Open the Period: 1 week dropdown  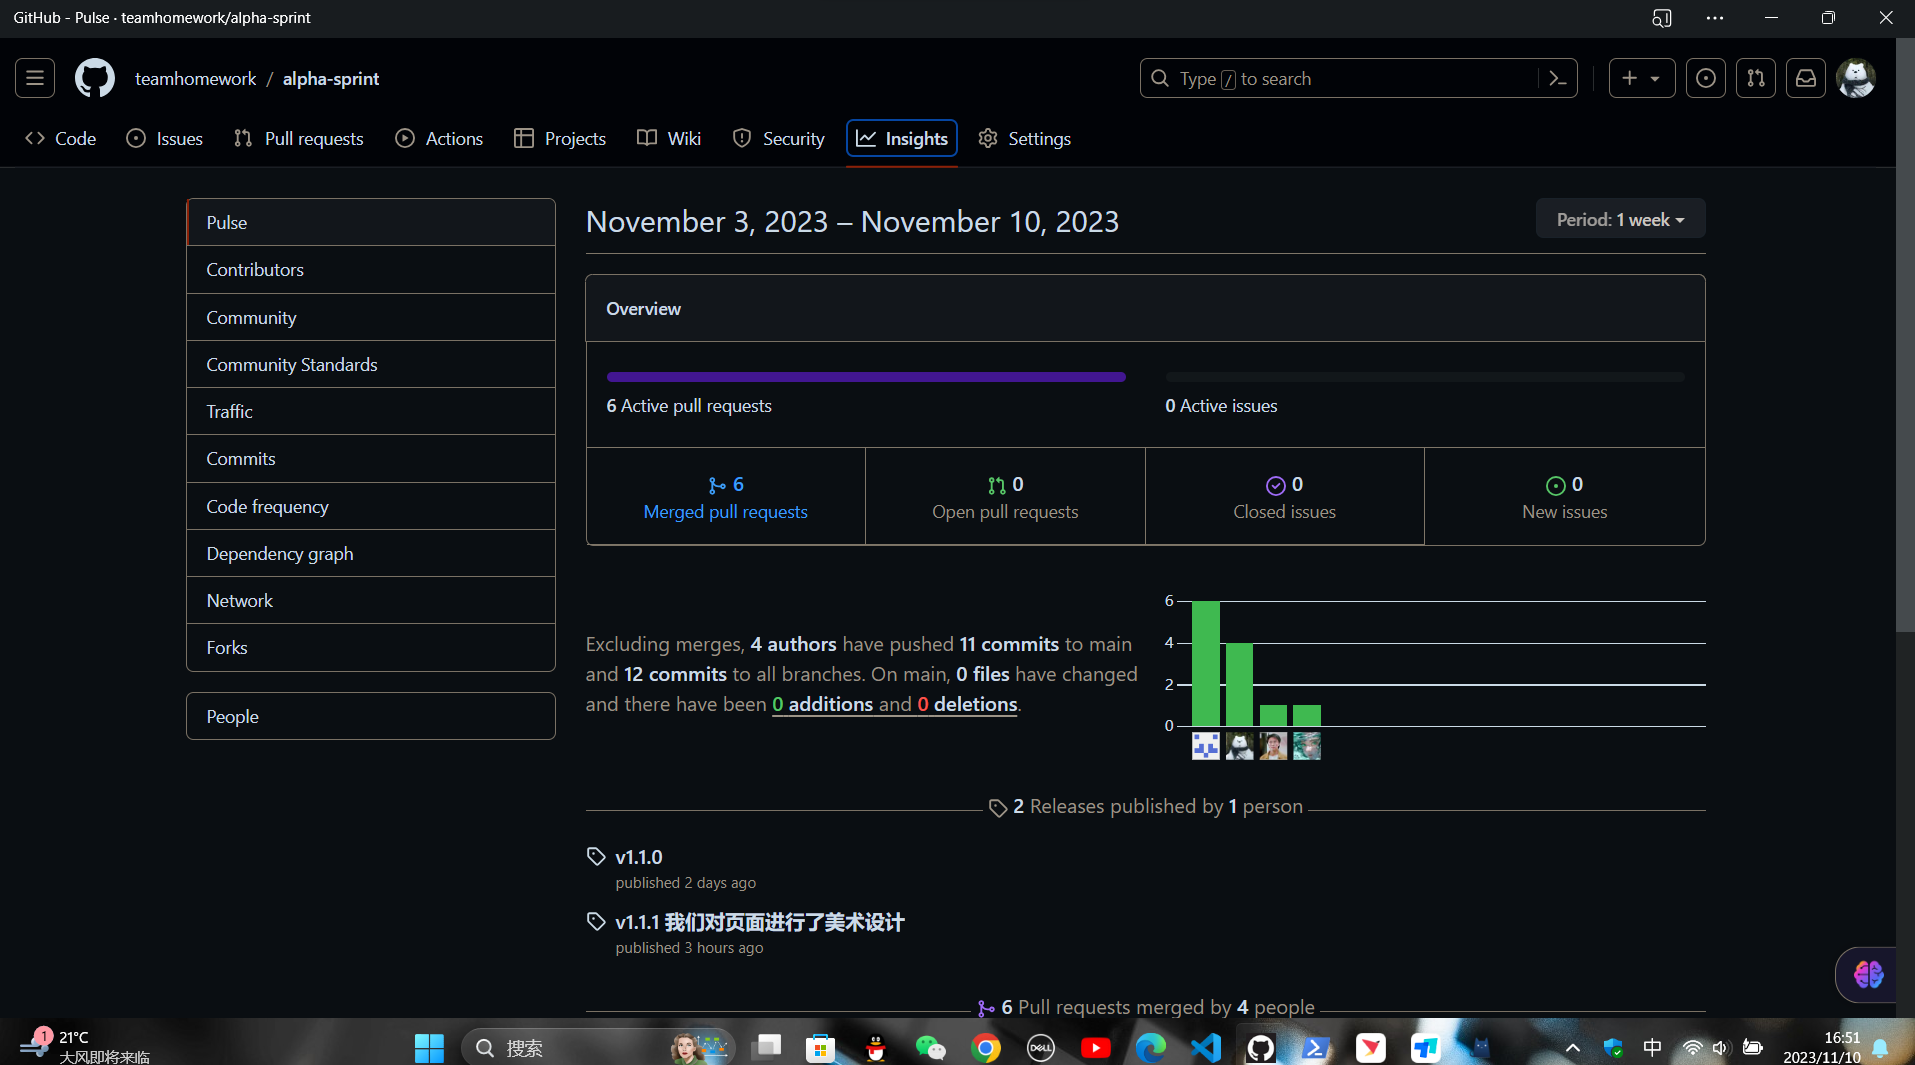(x=1620, y=219)
